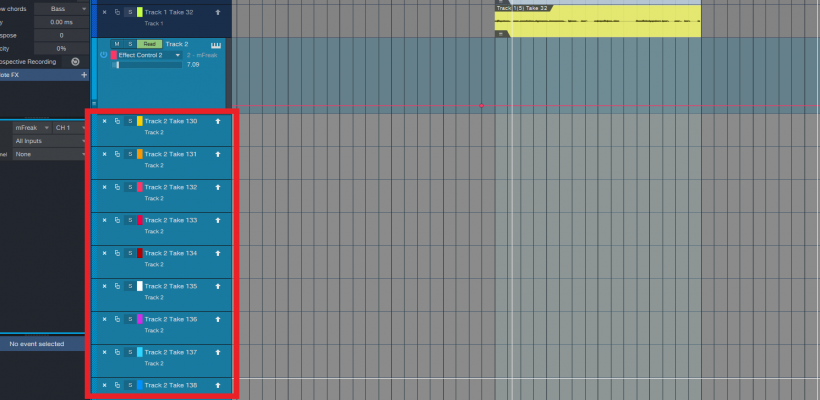Open instrument editor via Track 2 keyboard icon
Image resolution: width=820 pixels, height=400 pixels.
(215, 45)
